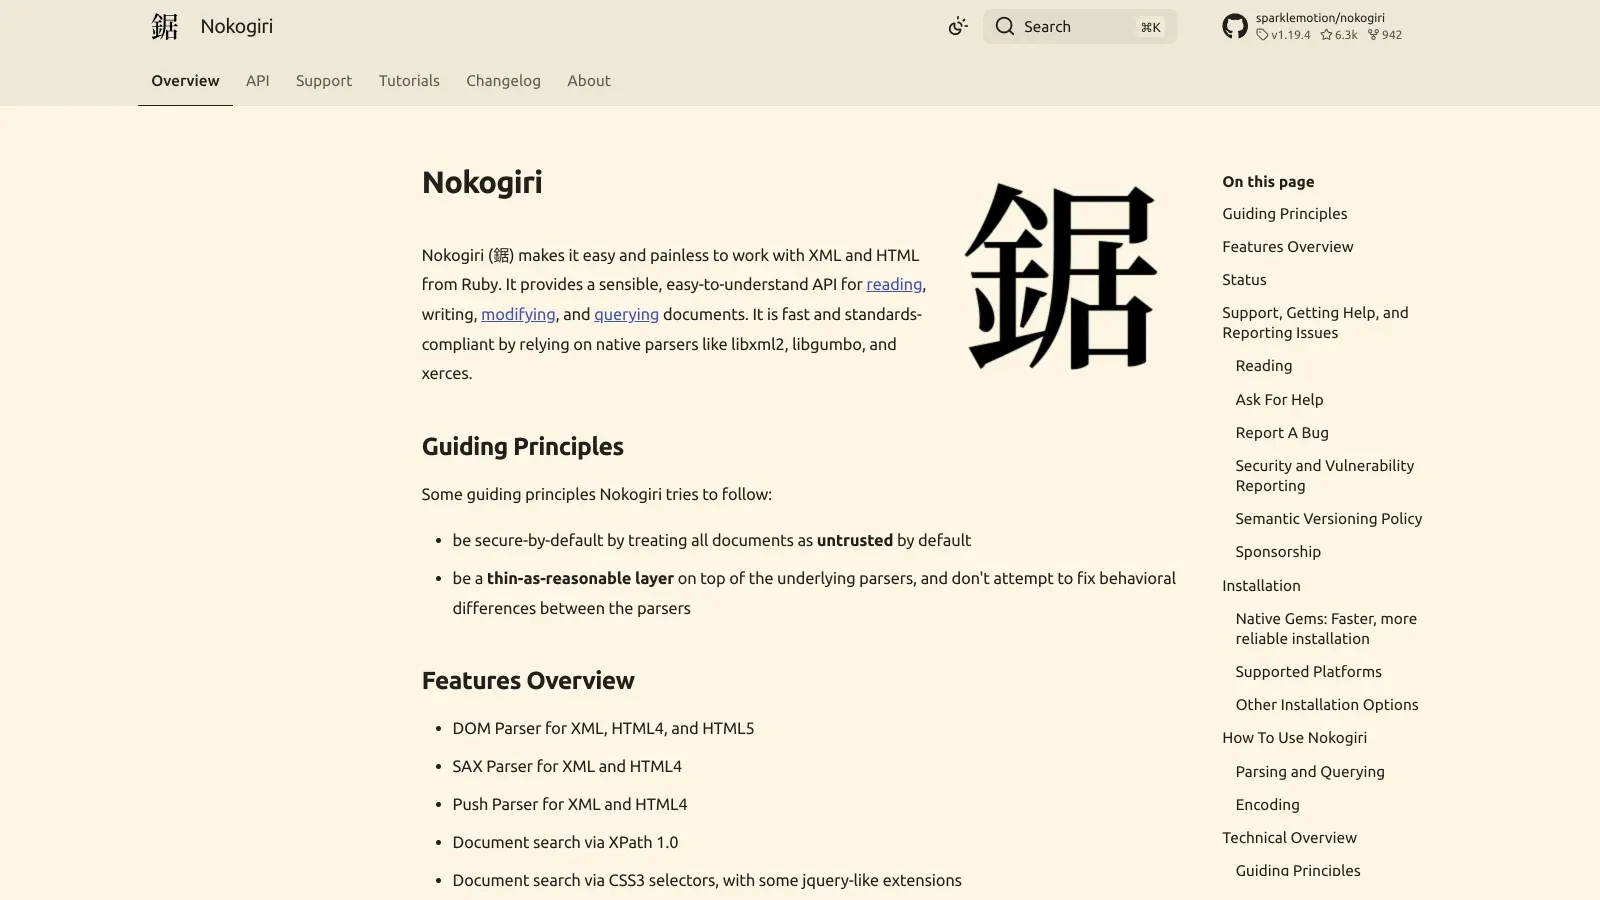Screen dimensions: 1600x900
Task: Jump to Parsing and Querying
Action: pyautogui.click(x=1309, y=772)
